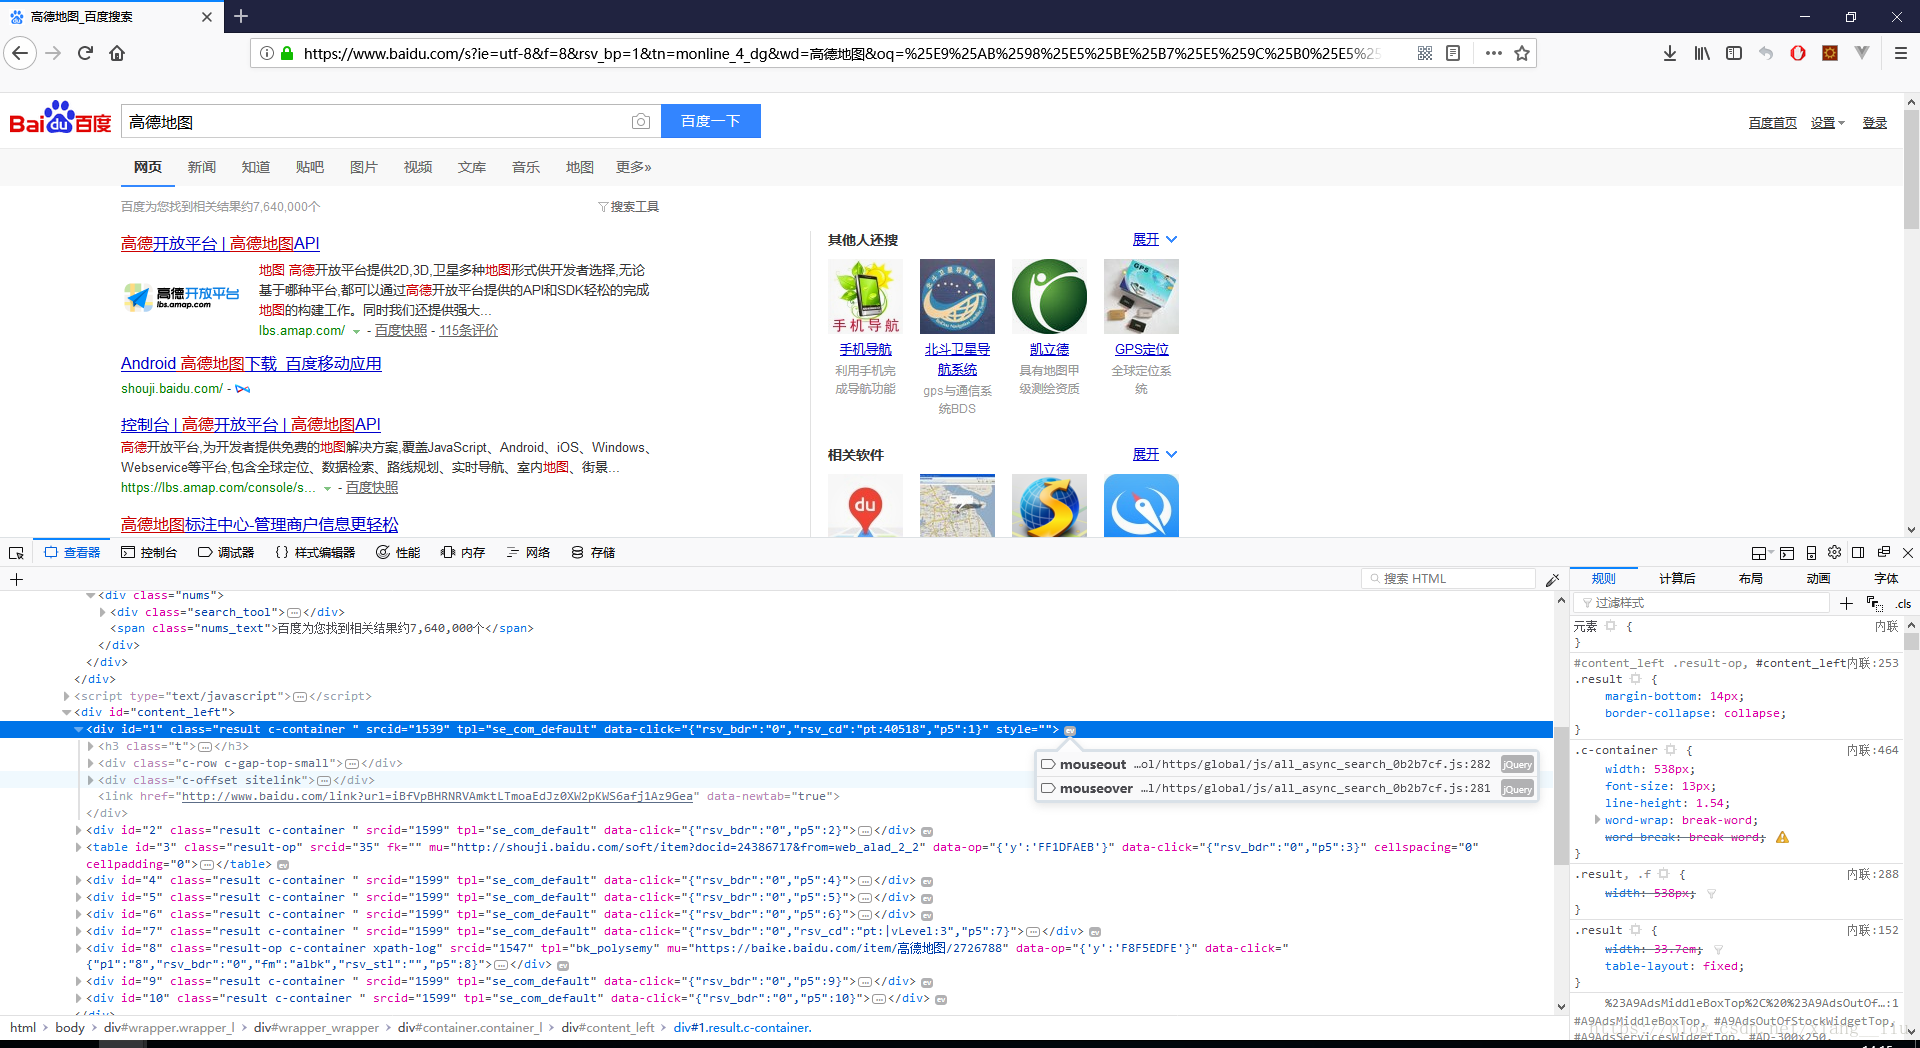Viewport: 1920px width, 1048px height.
Task: Expand the script type text/javascript node
Action: [67, 696]
